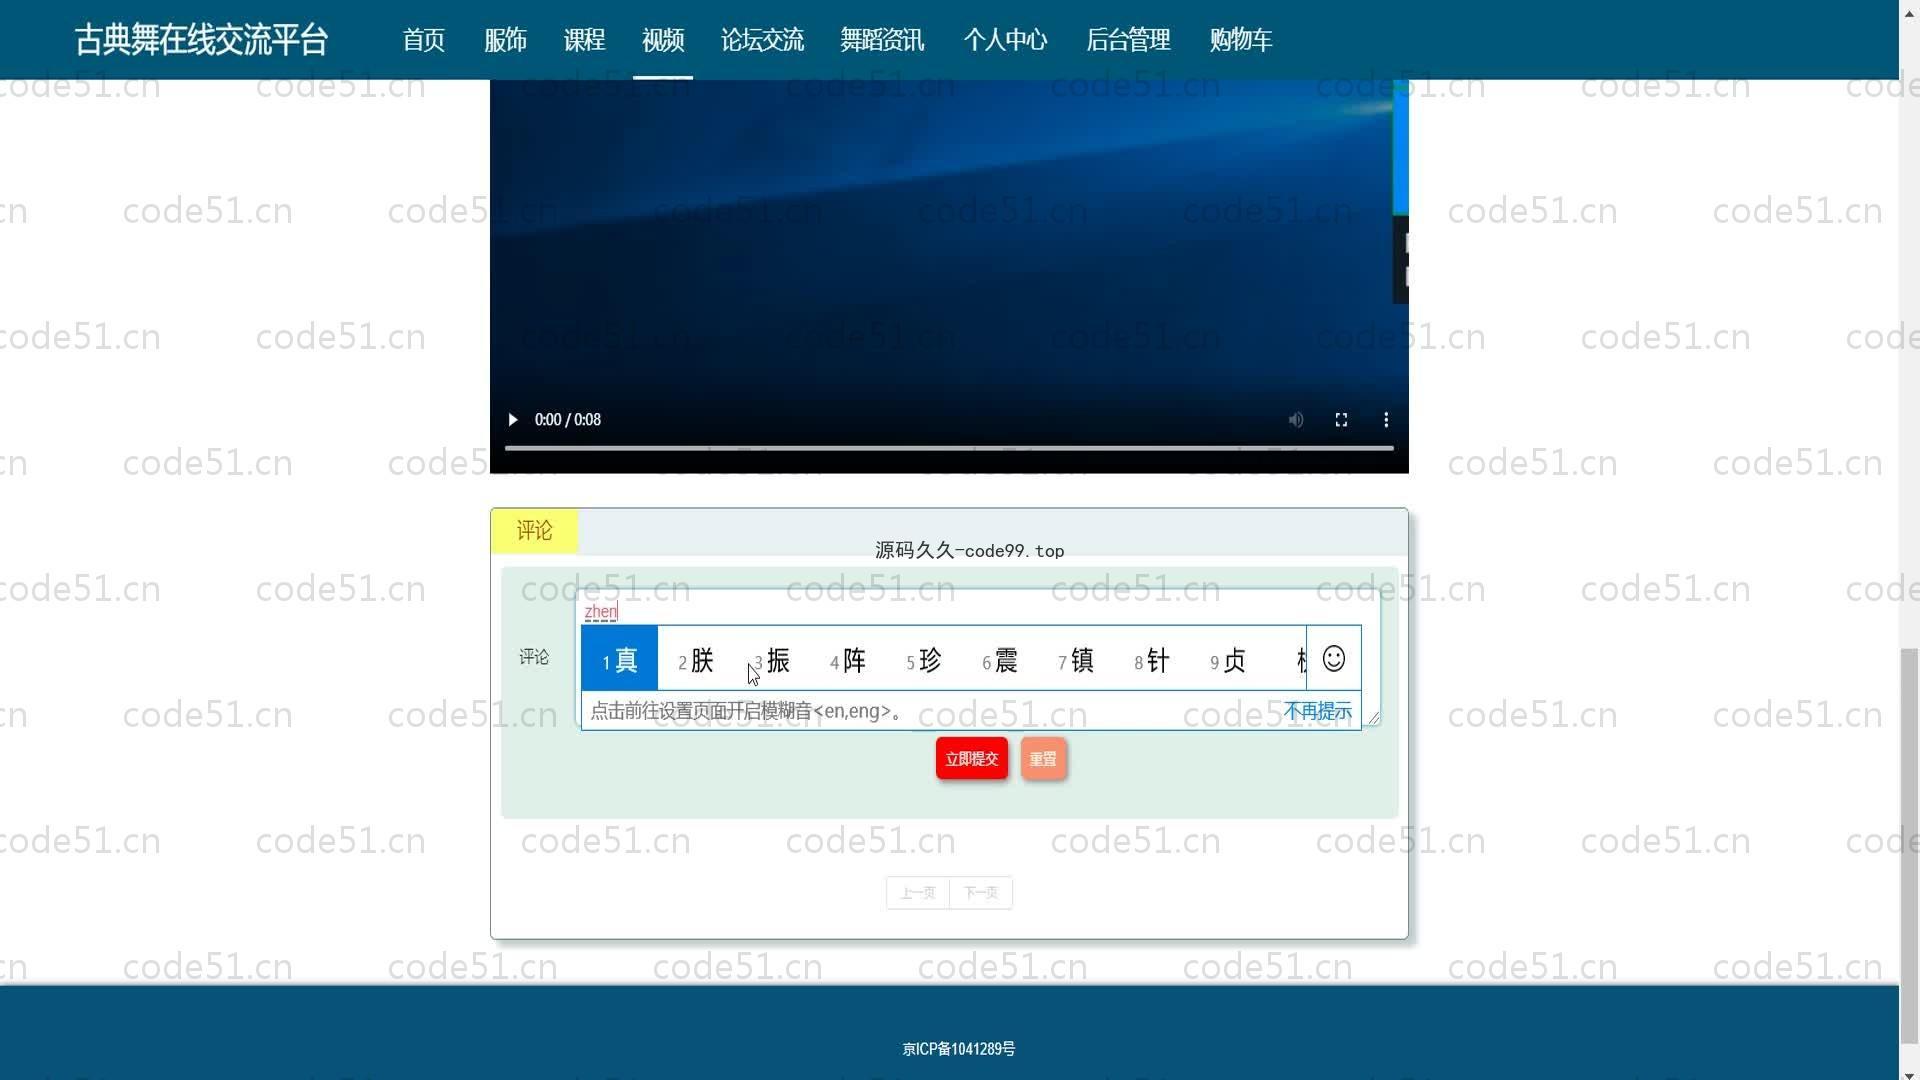1920x1080 pixels.
Task: Open the emoji picker in IME bar
Action: pos(1333,658)
